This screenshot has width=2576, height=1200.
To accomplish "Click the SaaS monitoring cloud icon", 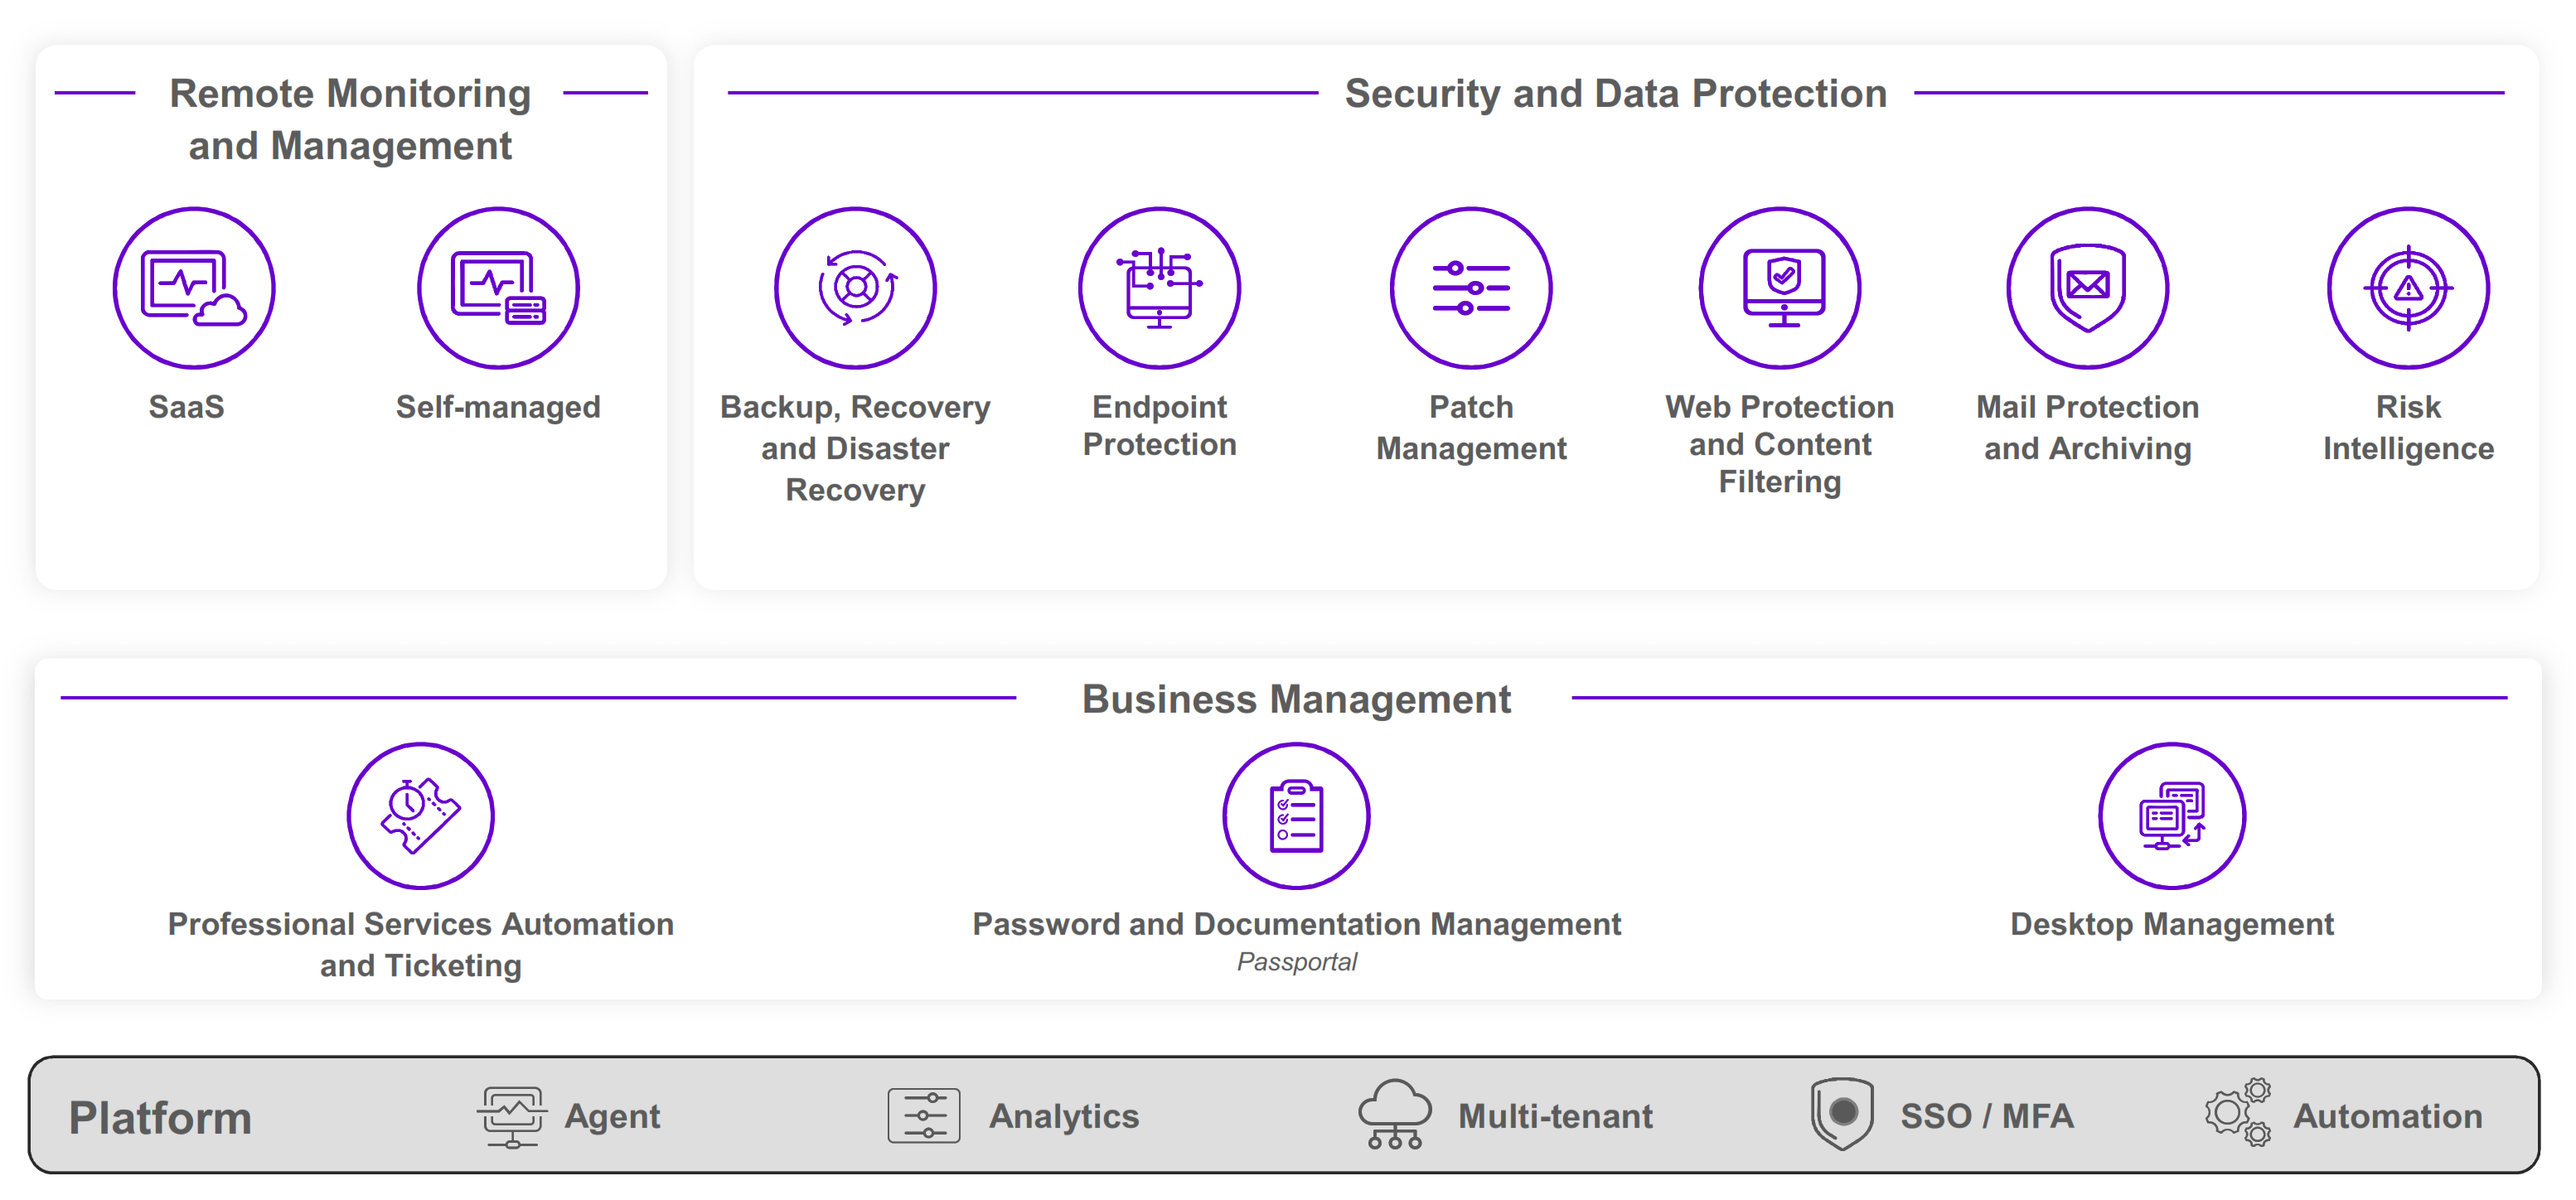I will [x=194, y=288].
